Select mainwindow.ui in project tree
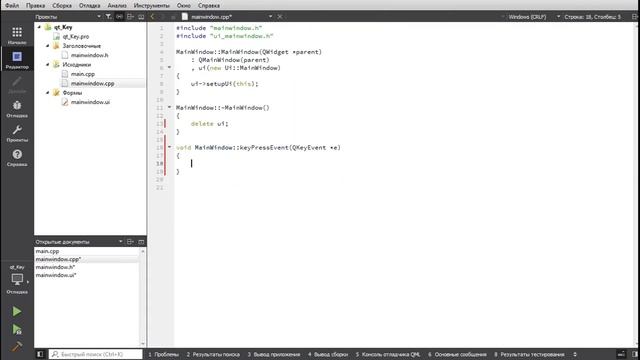 (90, 102)
